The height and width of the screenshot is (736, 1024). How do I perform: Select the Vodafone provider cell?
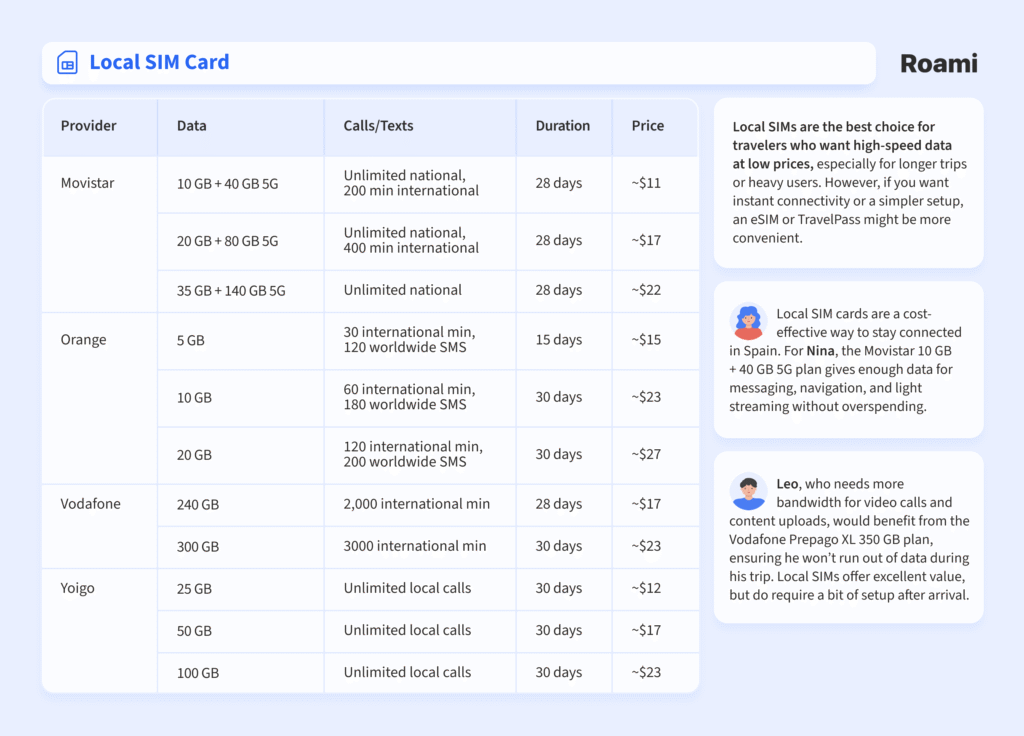90,504
